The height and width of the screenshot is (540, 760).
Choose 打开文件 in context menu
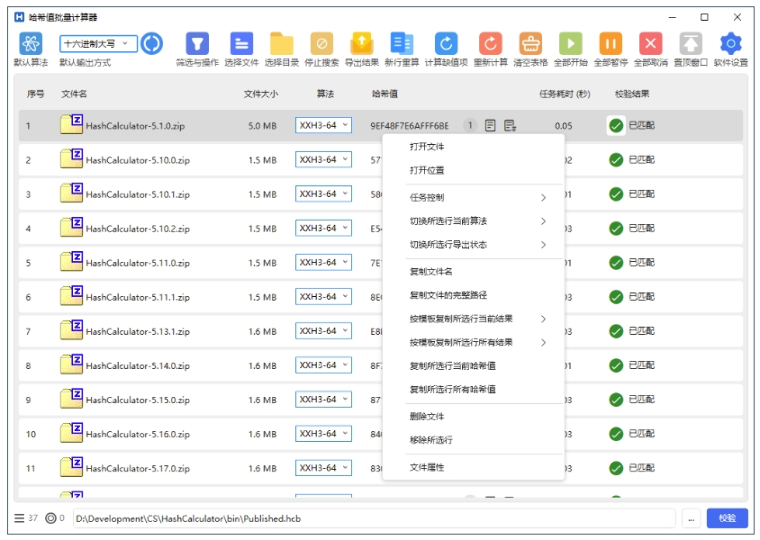point(474,147)
